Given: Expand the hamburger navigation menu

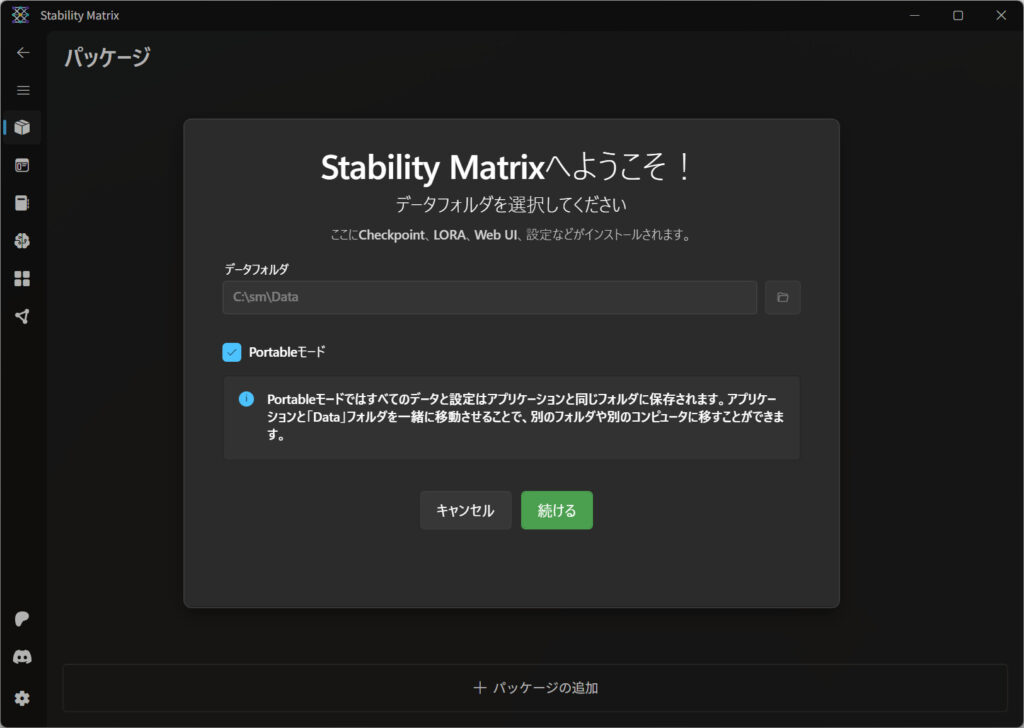Looking at the screenshot, I should point(23,90).
